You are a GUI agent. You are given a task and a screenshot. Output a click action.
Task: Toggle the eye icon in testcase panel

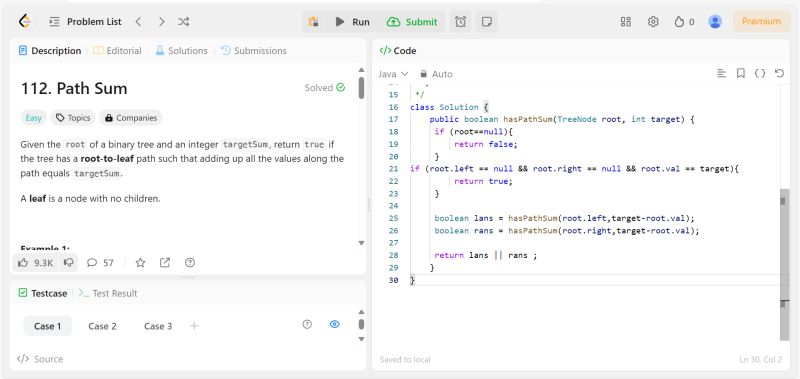click(x=335, y=324)
